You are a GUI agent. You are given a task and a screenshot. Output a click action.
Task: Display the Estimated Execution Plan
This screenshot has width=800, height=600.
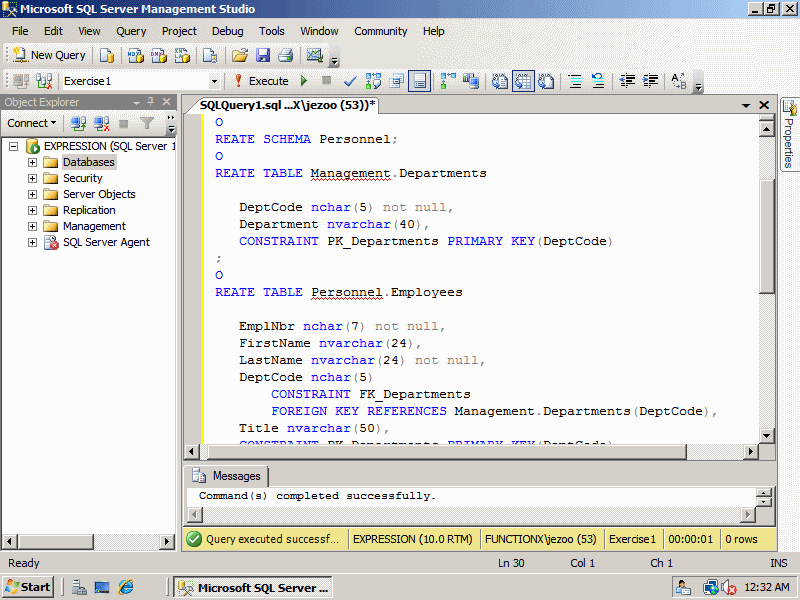[x=373, y=81]
